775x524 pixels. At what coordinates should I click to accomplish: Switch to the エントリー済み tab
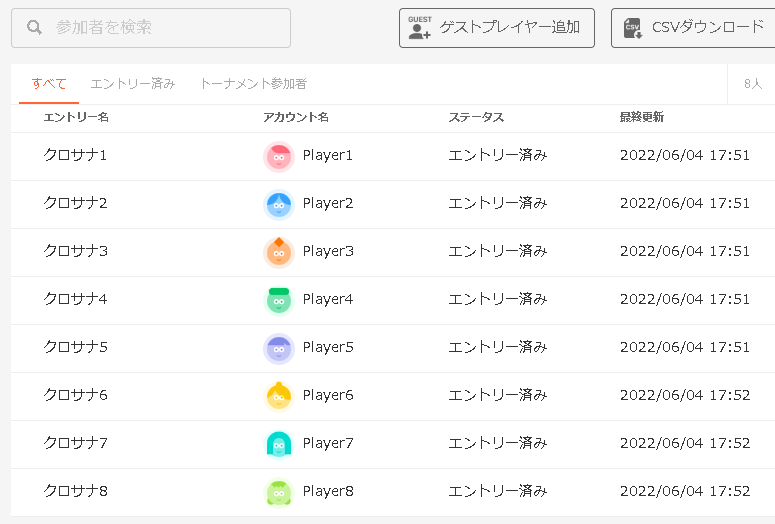coord(132,84)
